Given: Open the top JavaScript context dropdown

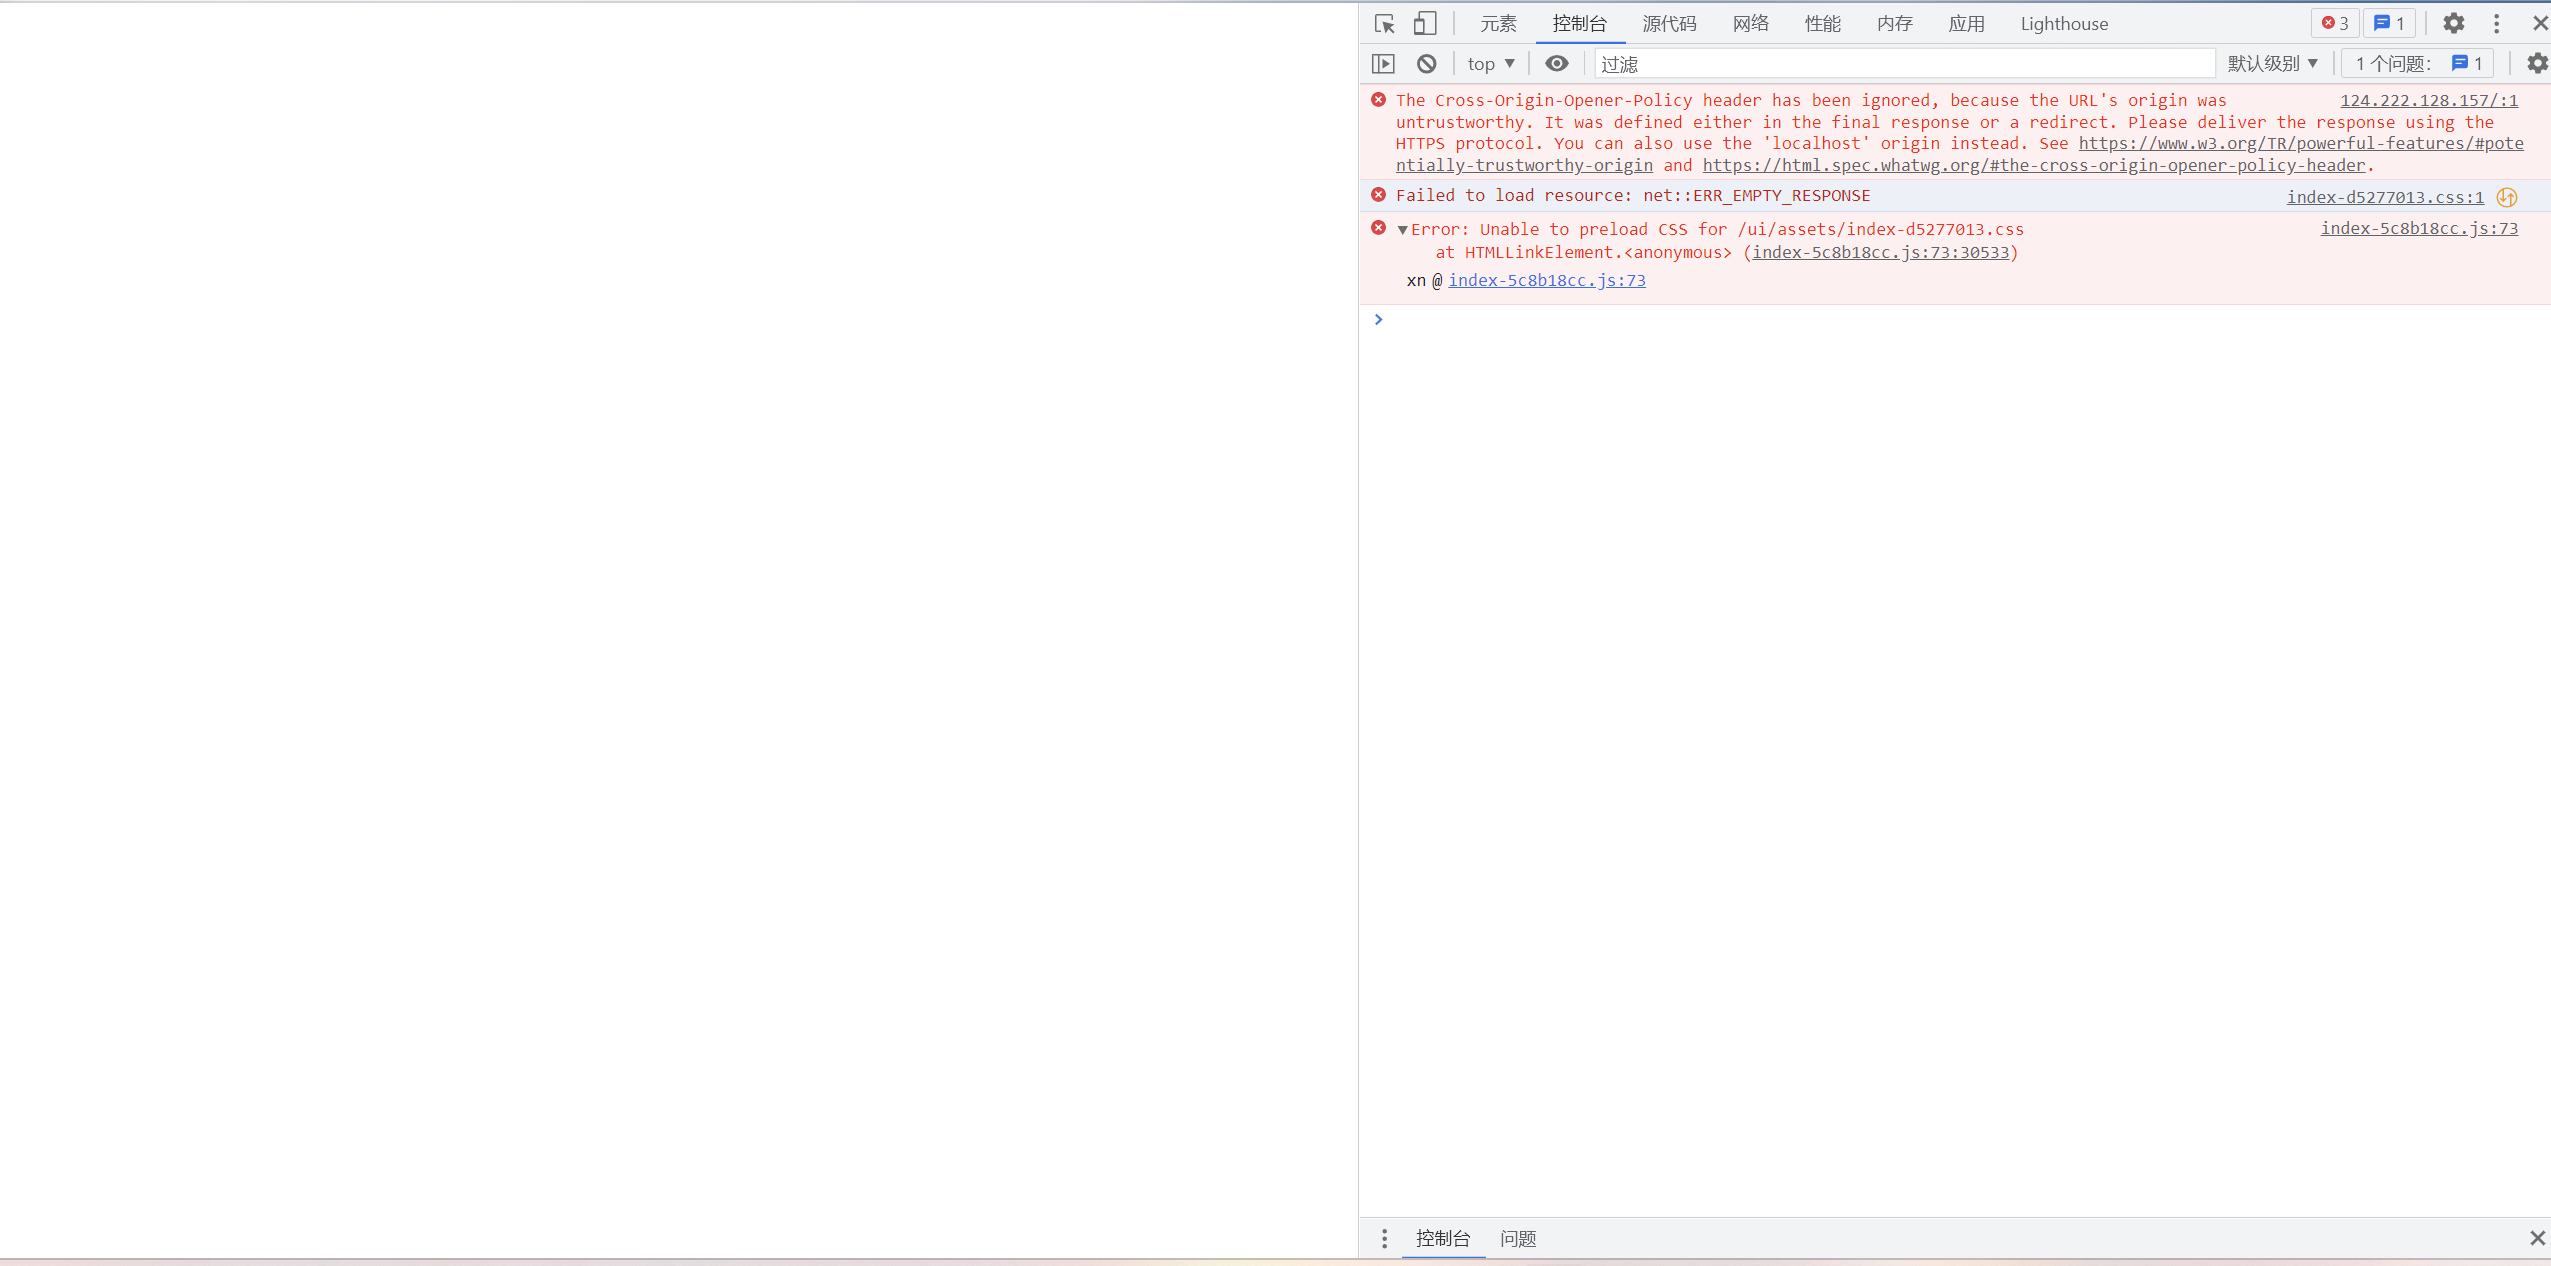Looking at the screenshot, I should click(x=1491, y=64).
